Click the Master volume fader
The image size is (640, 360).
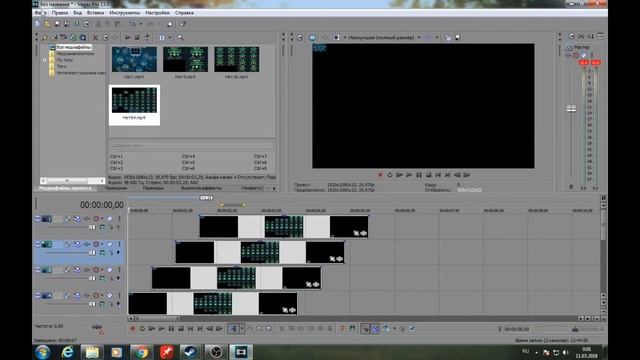coord(571,109)
